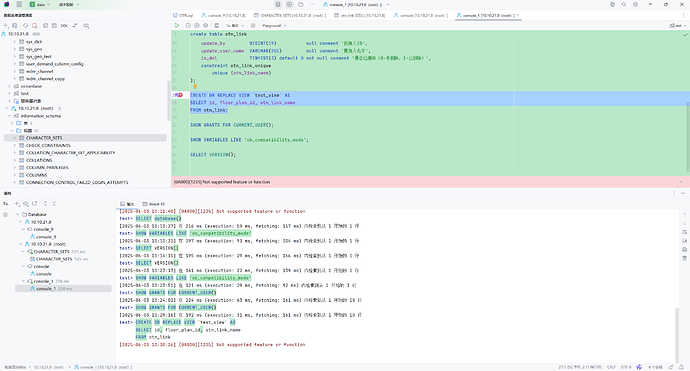Expand the oceanbase schema node

coord(9,86)
